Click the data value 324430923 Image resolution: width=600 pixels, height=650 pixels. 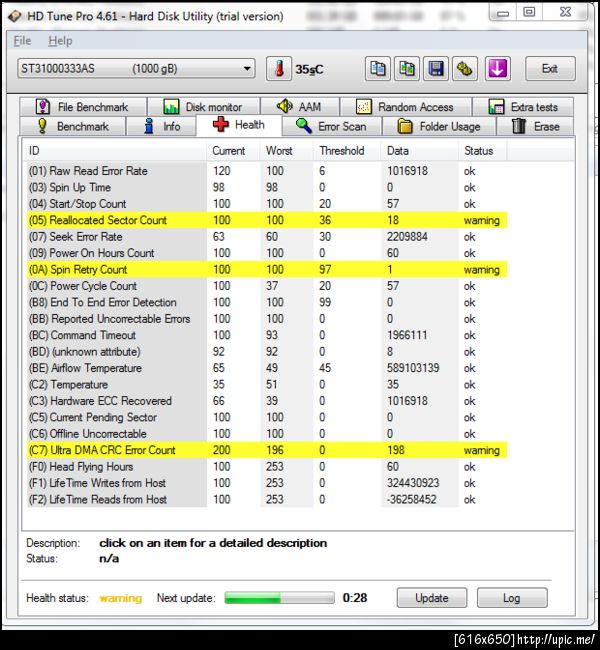click(413, 483)
